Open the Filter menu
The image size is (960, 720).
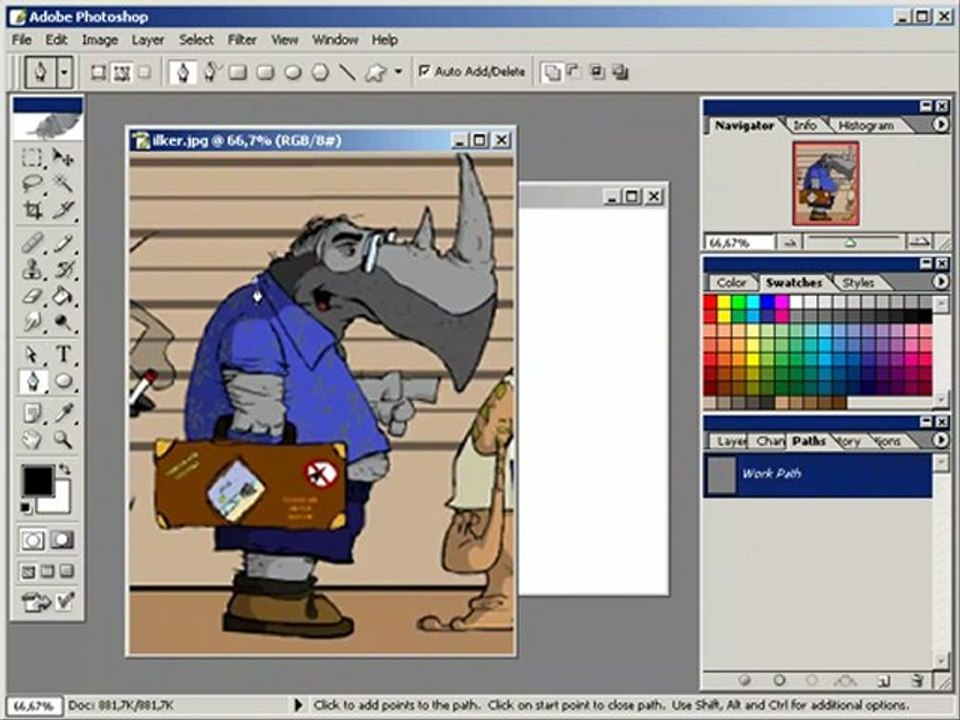point(242,40)
